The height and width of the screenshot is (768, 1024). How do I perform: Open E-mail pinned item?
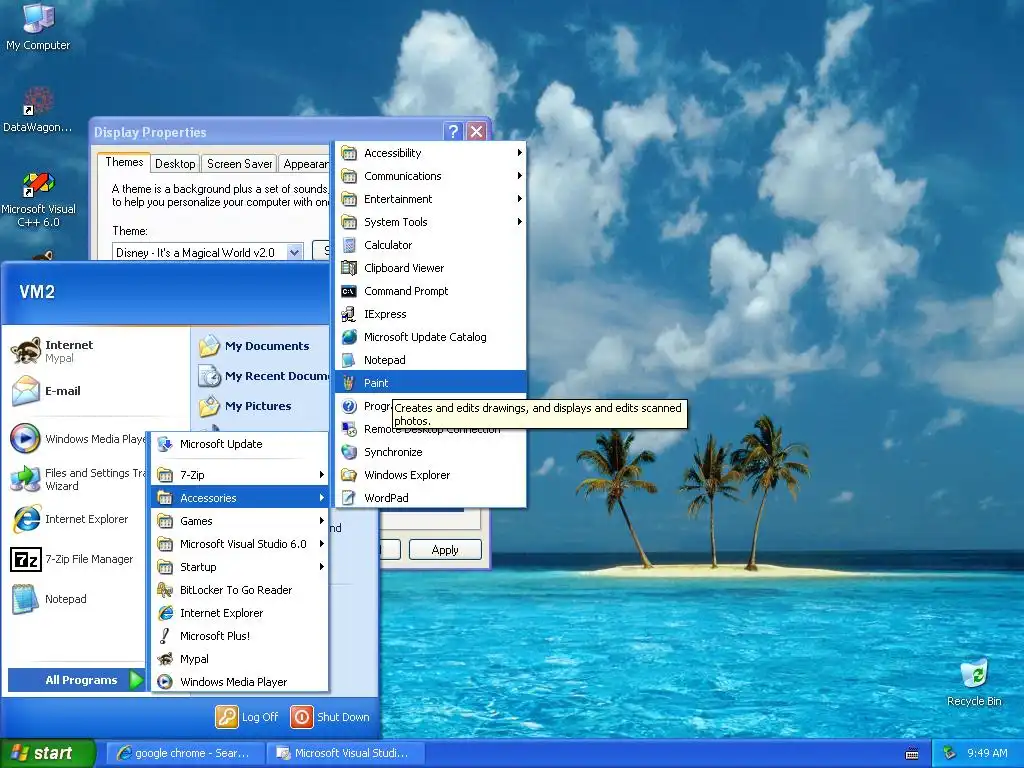pyautogui.click(x=96, y=391)
